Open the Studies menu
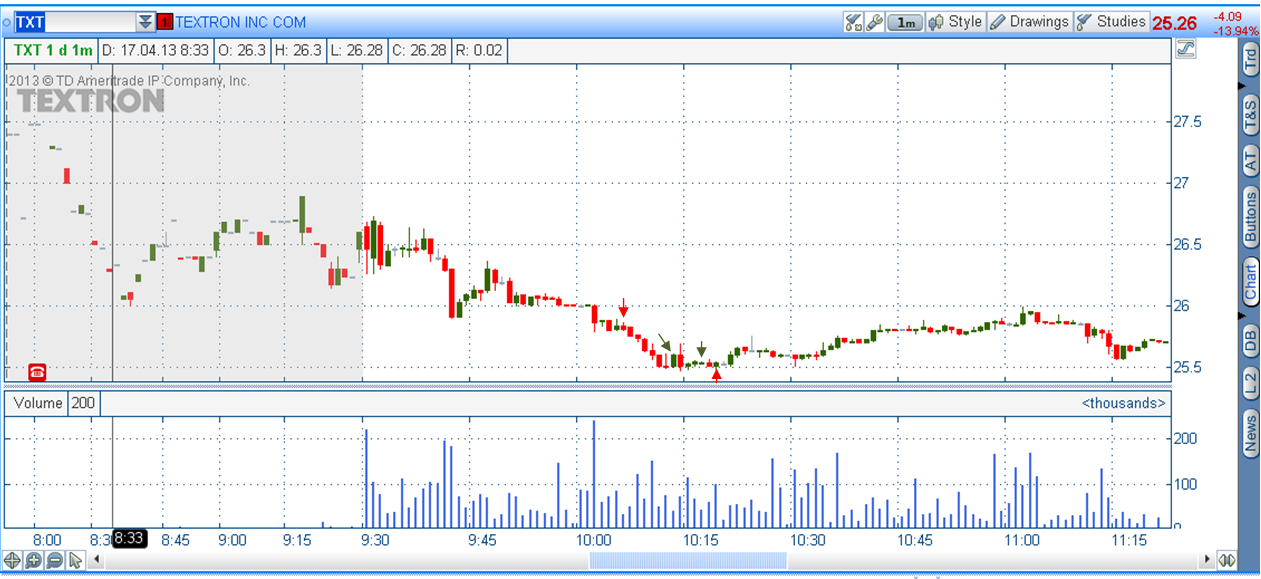Screen dimensions: 1261x579 tap(1111, 22)
